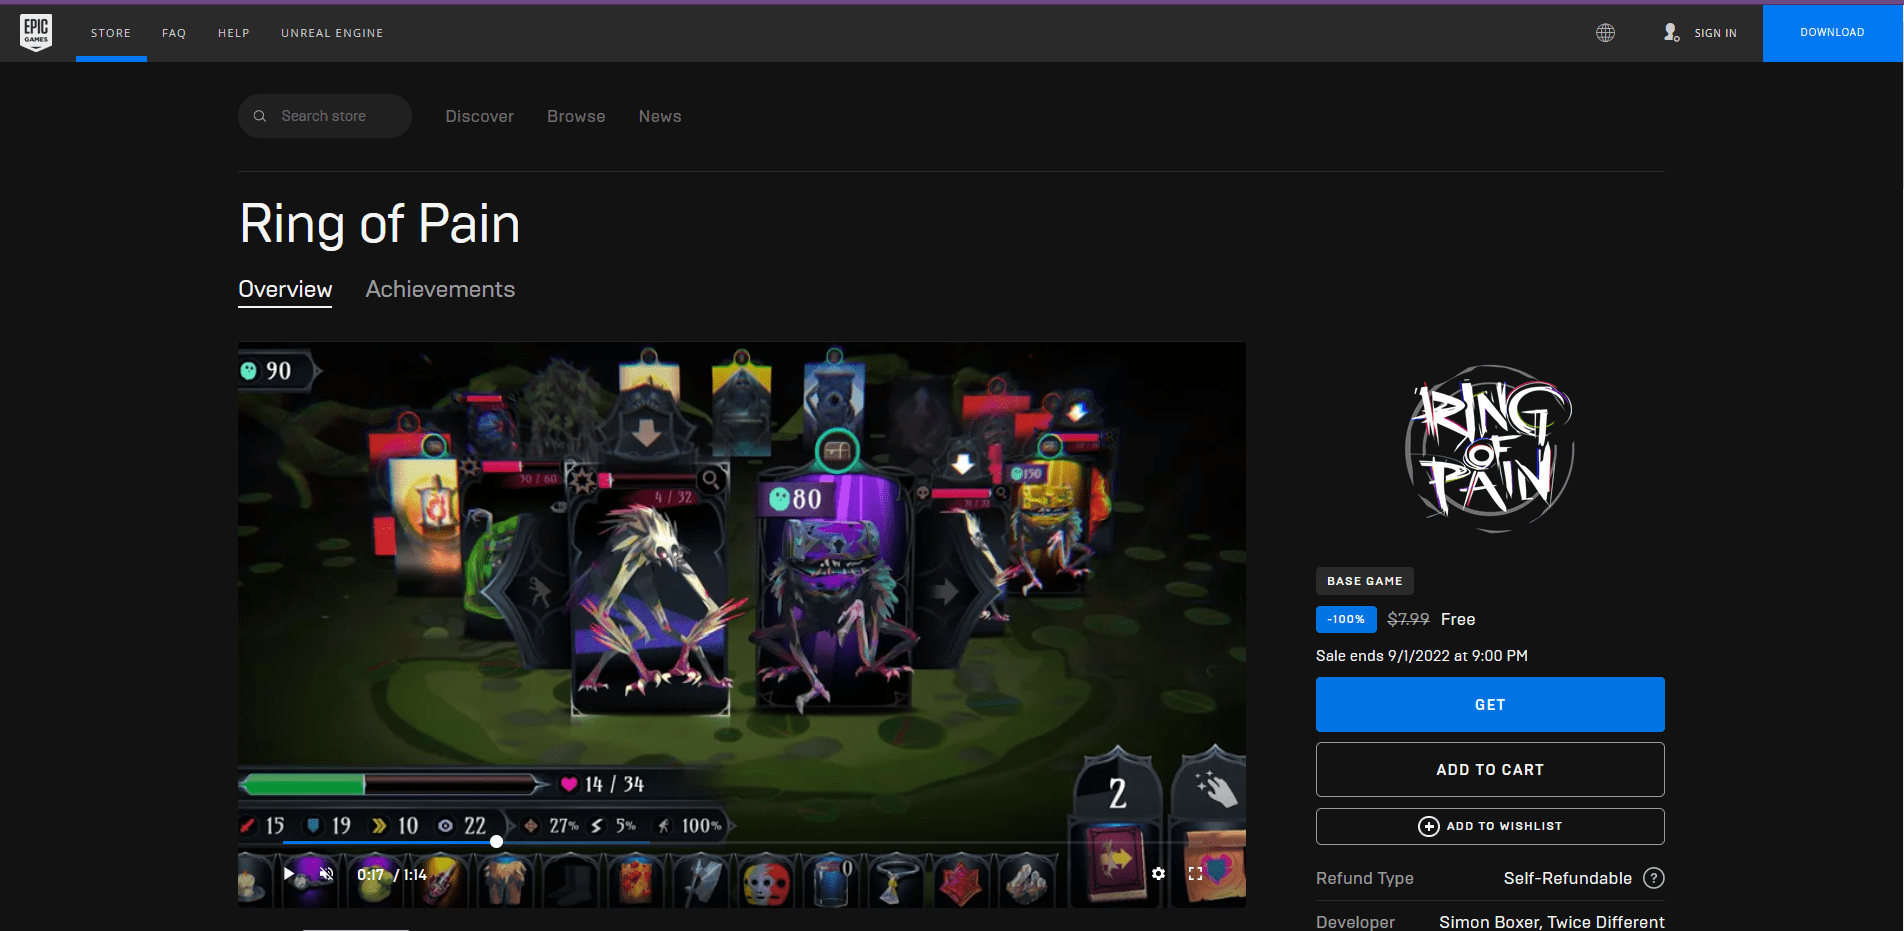Click ADD TO CART

click(1490, 770)
